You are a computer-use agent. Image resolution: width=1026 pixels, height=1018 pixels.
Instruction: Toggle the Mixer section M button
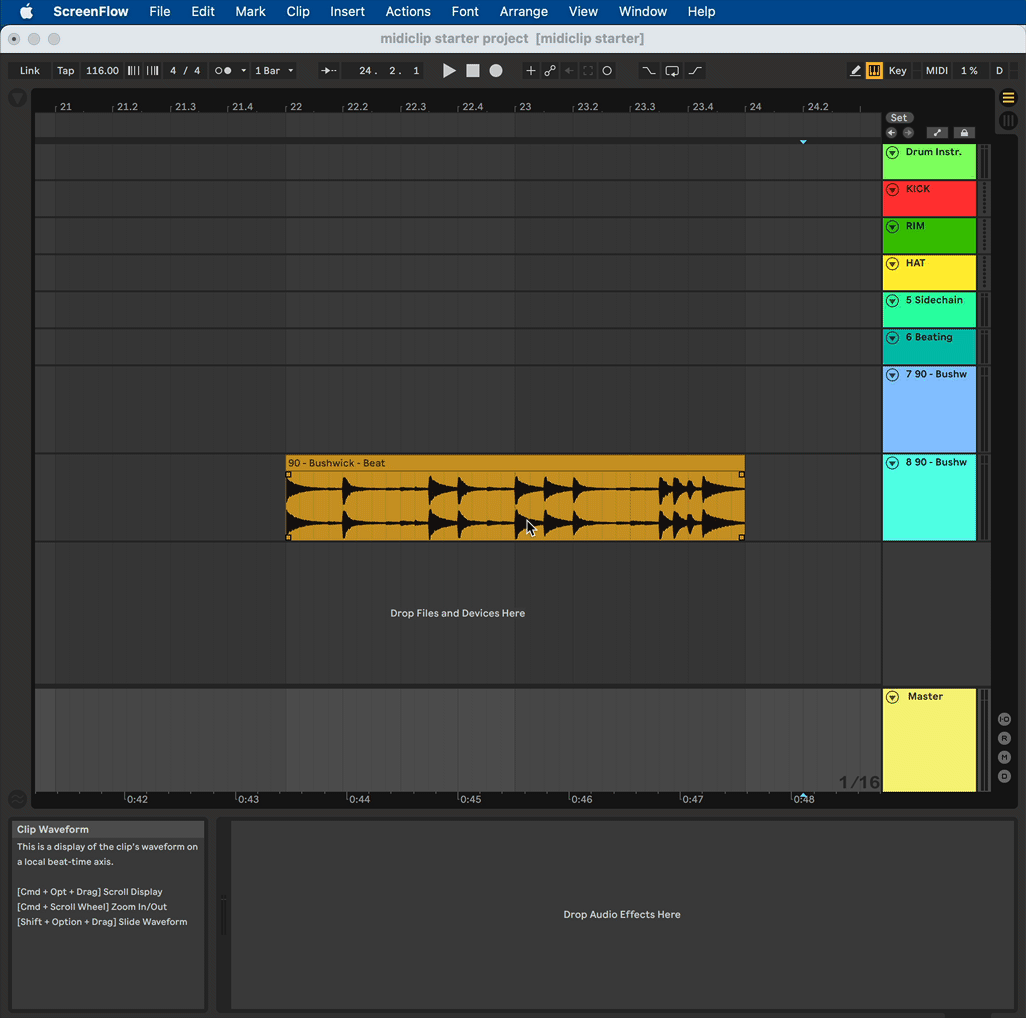click(1004, 758)
